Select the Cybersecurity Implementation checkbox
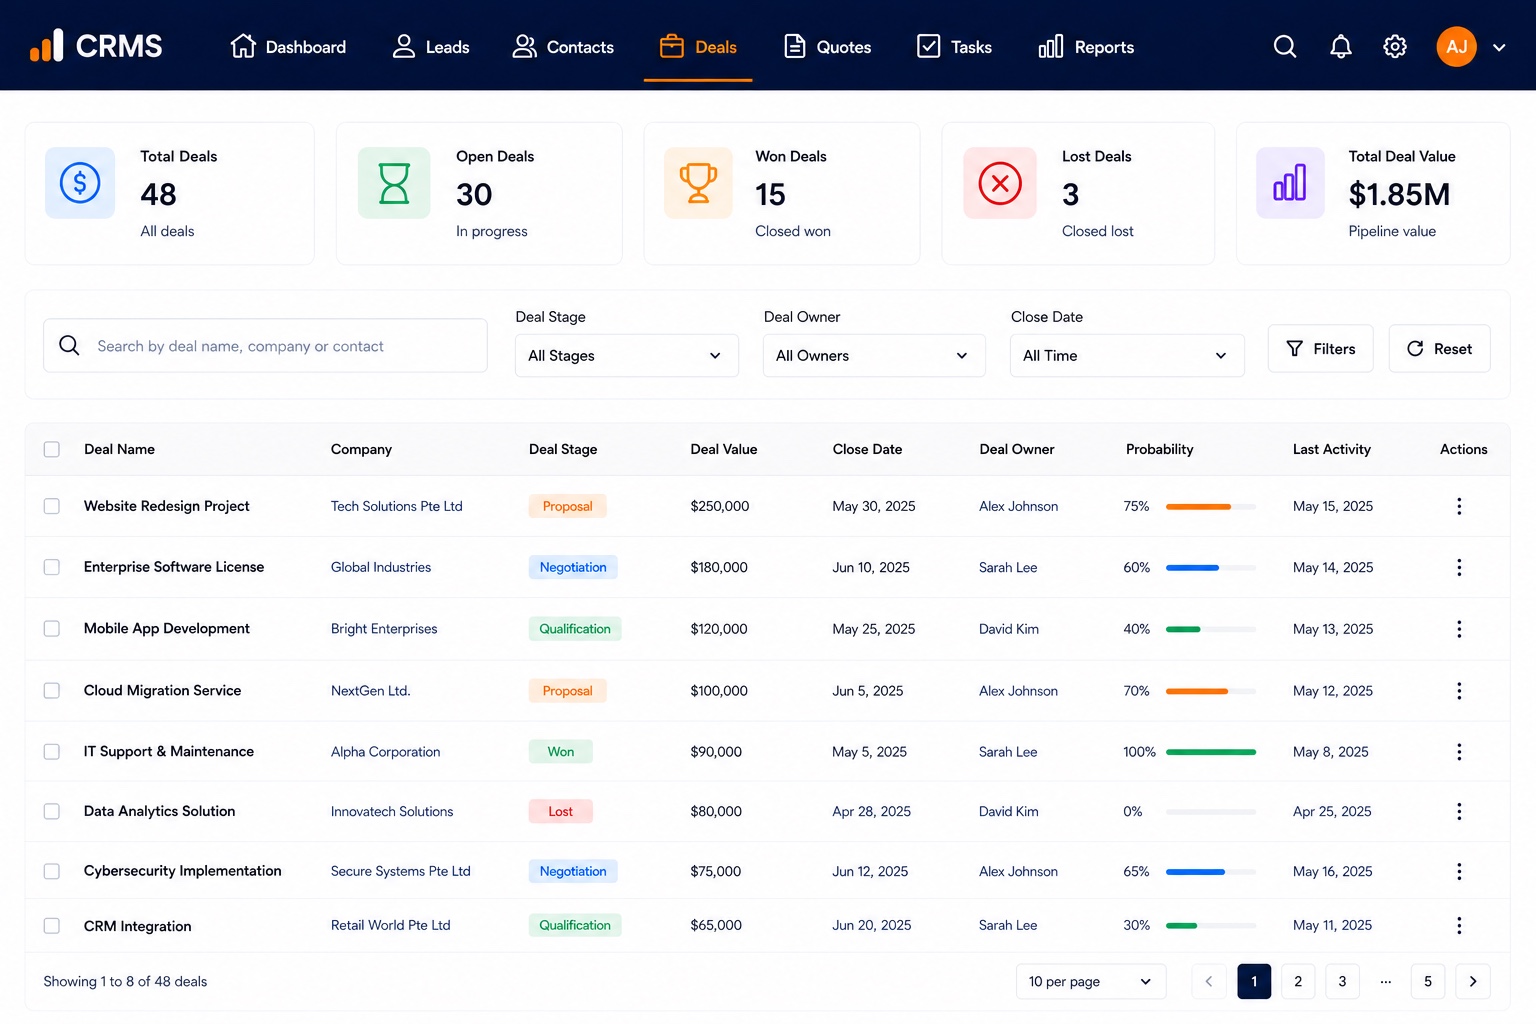Screen dimensions: 1536x1024 coord(52,871)
